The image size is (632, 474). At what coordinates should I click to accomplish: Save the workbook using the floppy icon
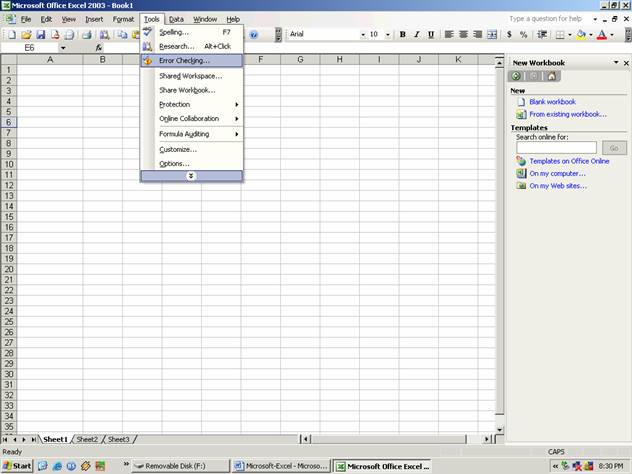[41, 35]
